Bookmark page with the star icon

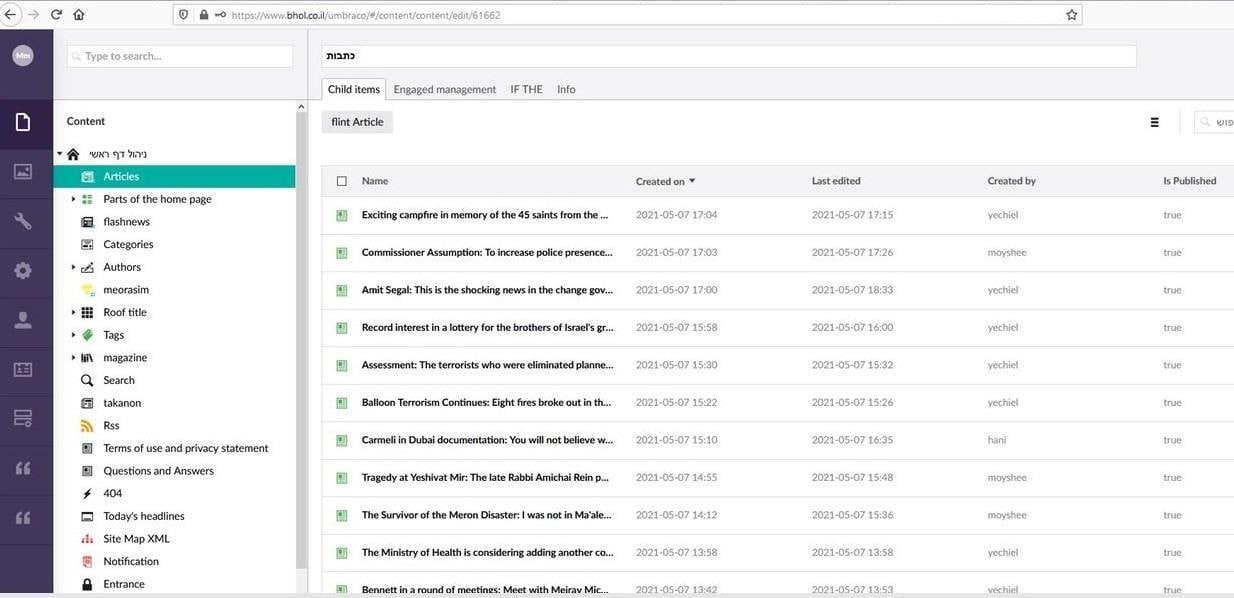click(1071, 15)
